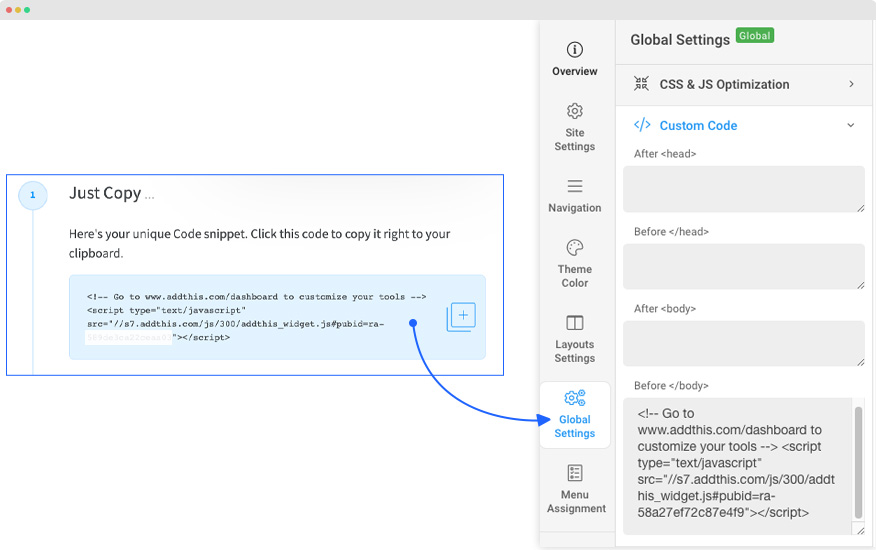Select Global Settings gears icon

pos(574,398)
